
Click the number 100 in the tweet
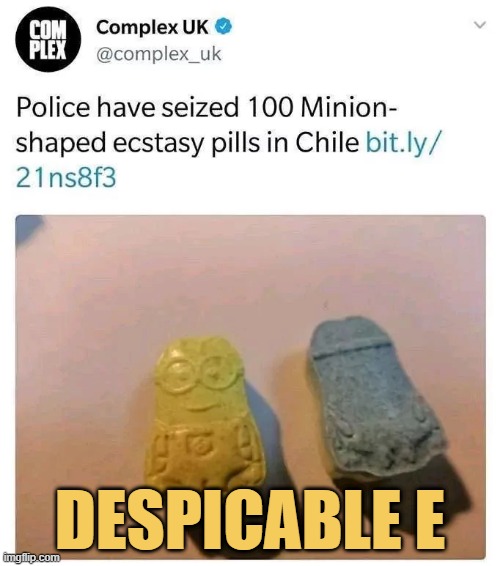270,108
